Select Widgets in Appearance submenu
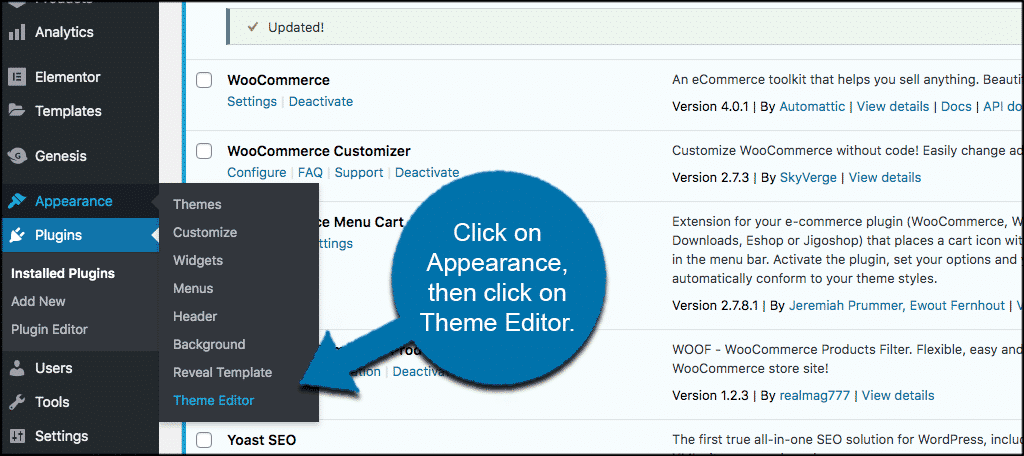The image size is (1024, 456). [x=198, y=261]
